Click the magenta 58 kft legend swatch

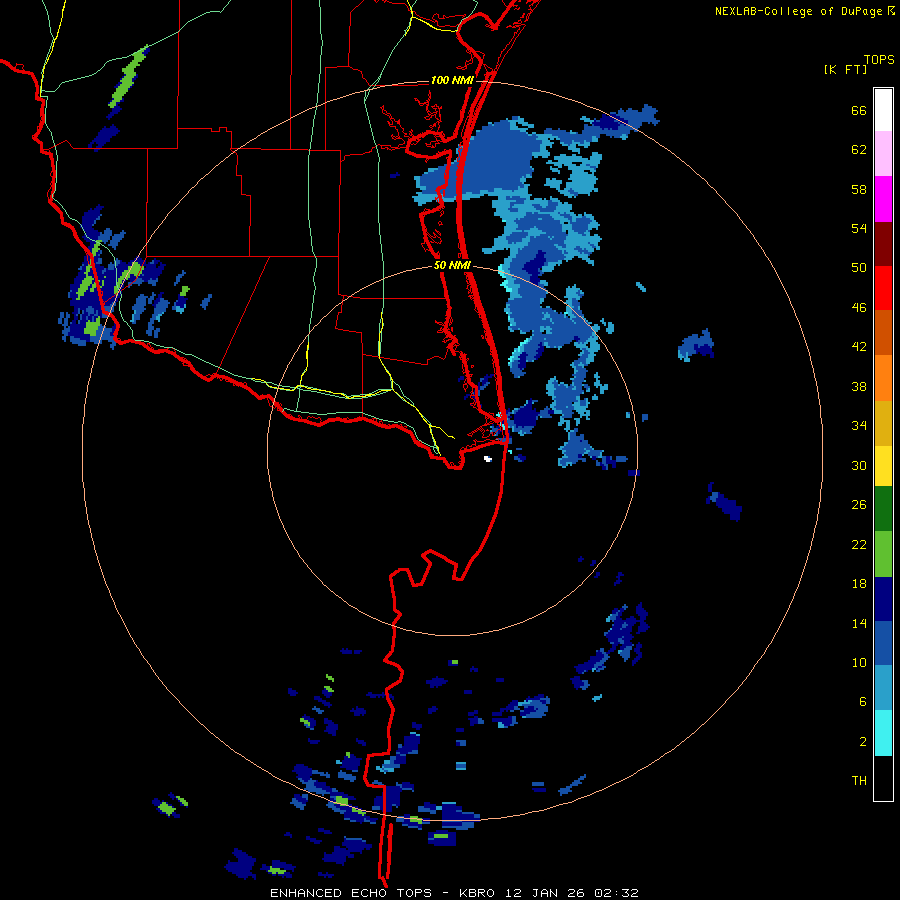pos(883,199)
